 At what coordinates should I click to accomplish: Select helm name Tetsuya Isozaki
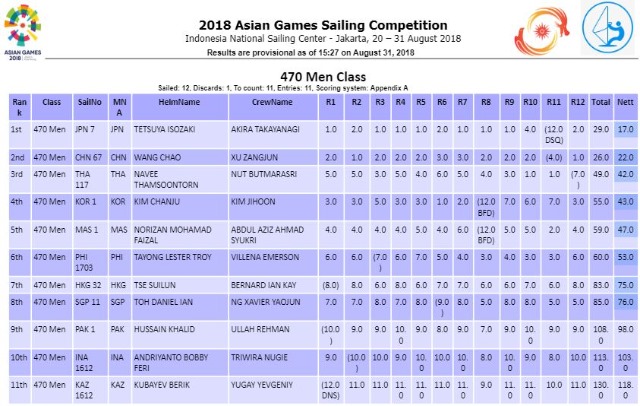(x=180, y=130)
